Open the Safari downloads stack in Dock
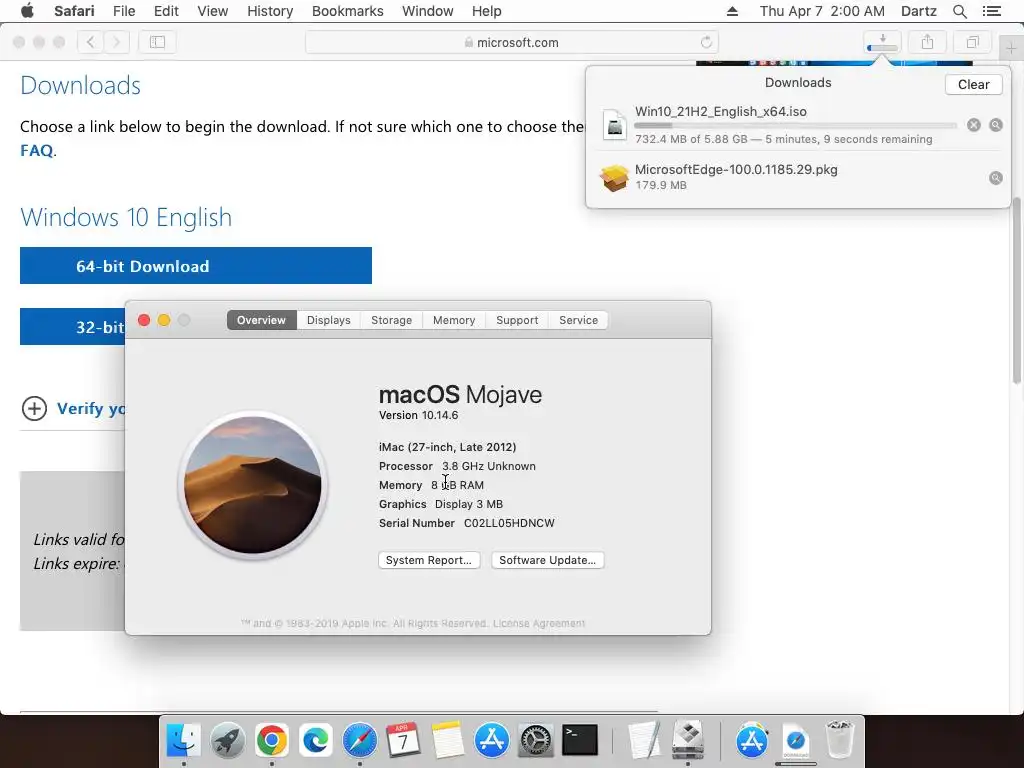 (x=796, y=741)
